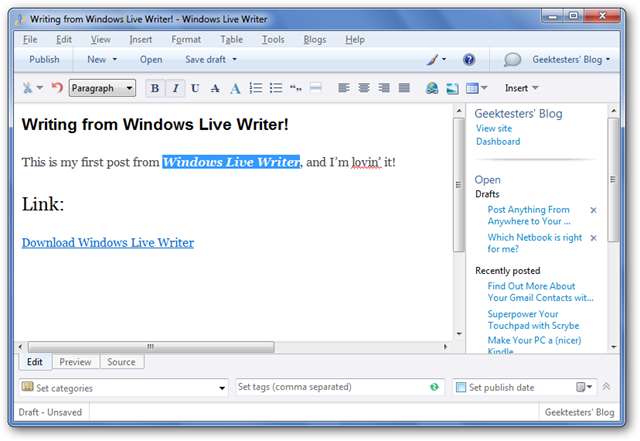The width and height of the screenshot is (640, 441).
Task: Open the Dashboard link in sidebar
Action: point(497,142)
